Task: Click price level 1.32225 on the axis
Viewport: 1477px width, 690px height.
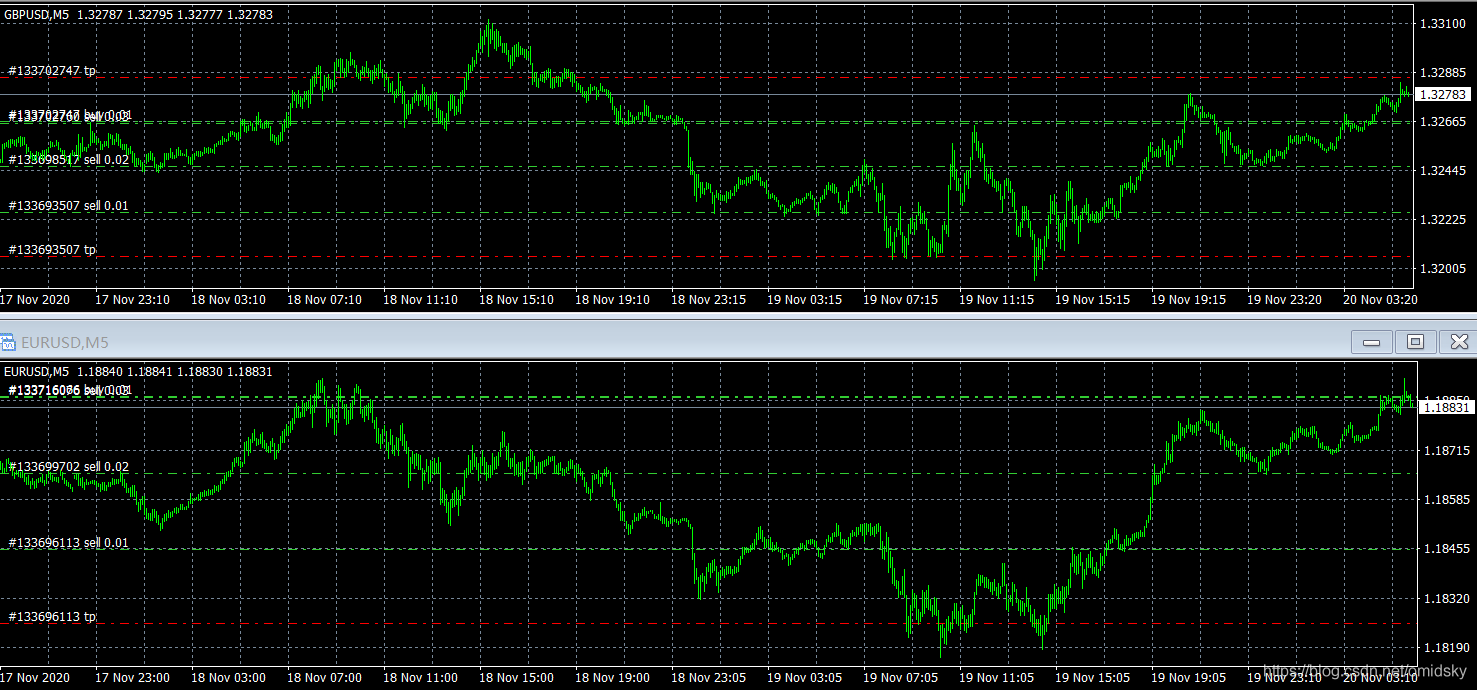Action: pos(1443,220)
